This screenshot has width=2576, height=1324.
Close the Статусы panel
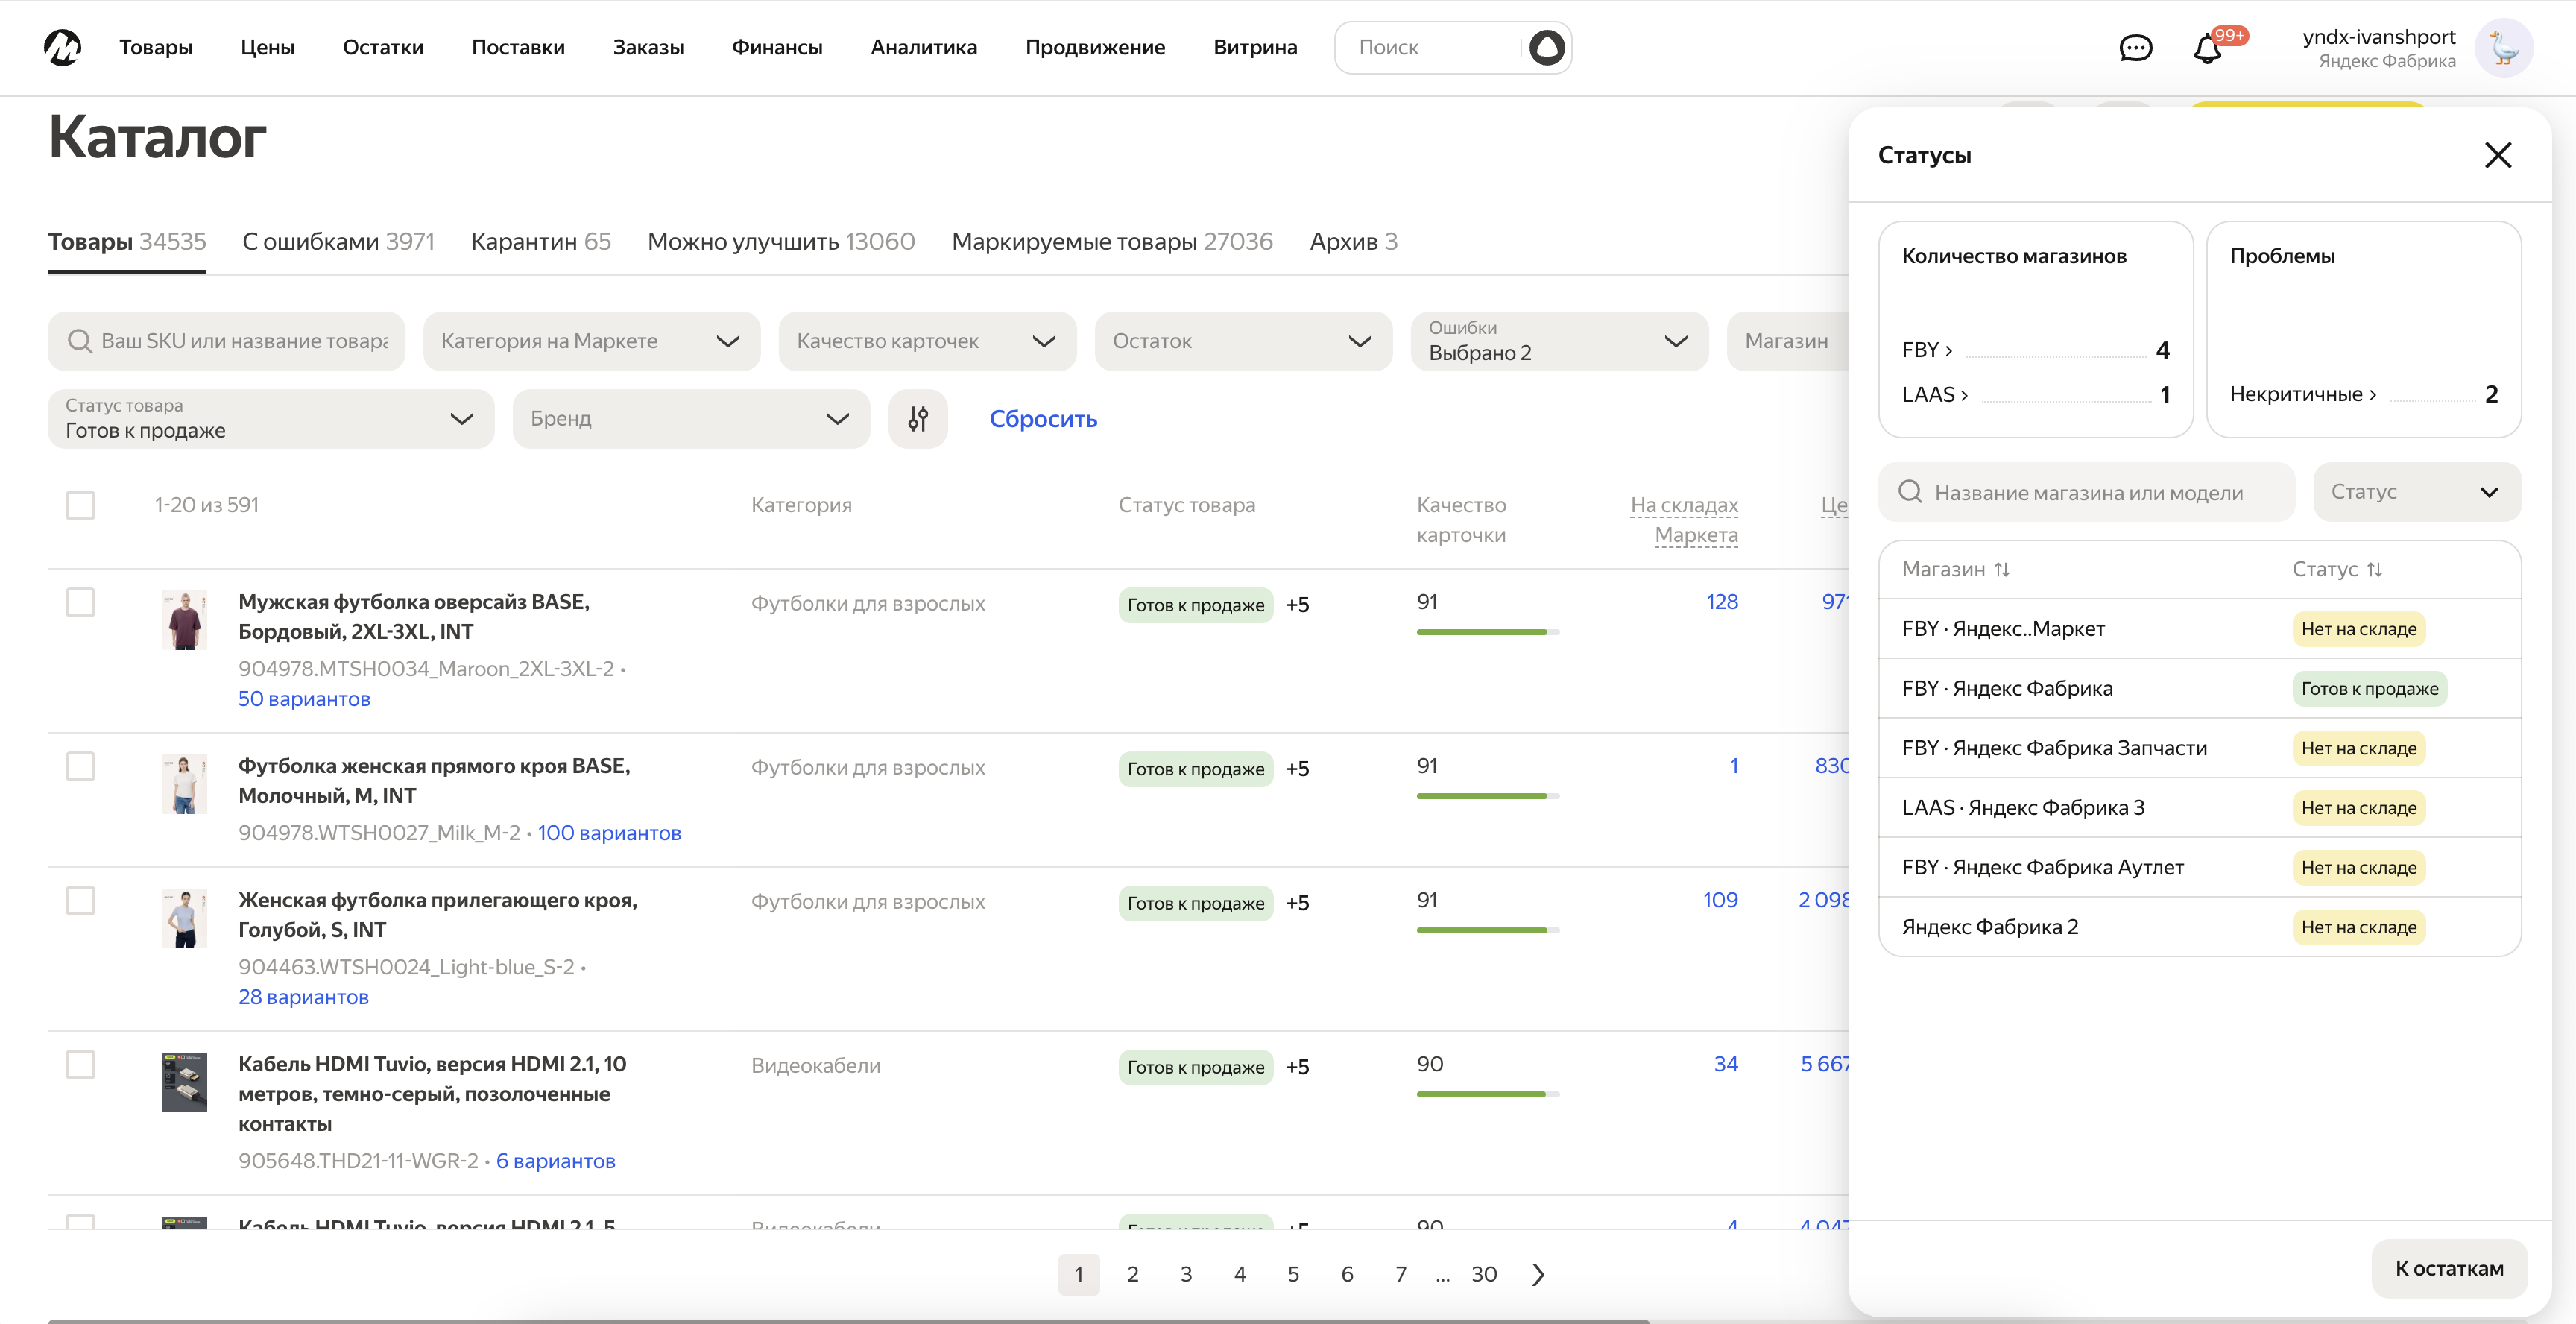[x=2497, y=155]
